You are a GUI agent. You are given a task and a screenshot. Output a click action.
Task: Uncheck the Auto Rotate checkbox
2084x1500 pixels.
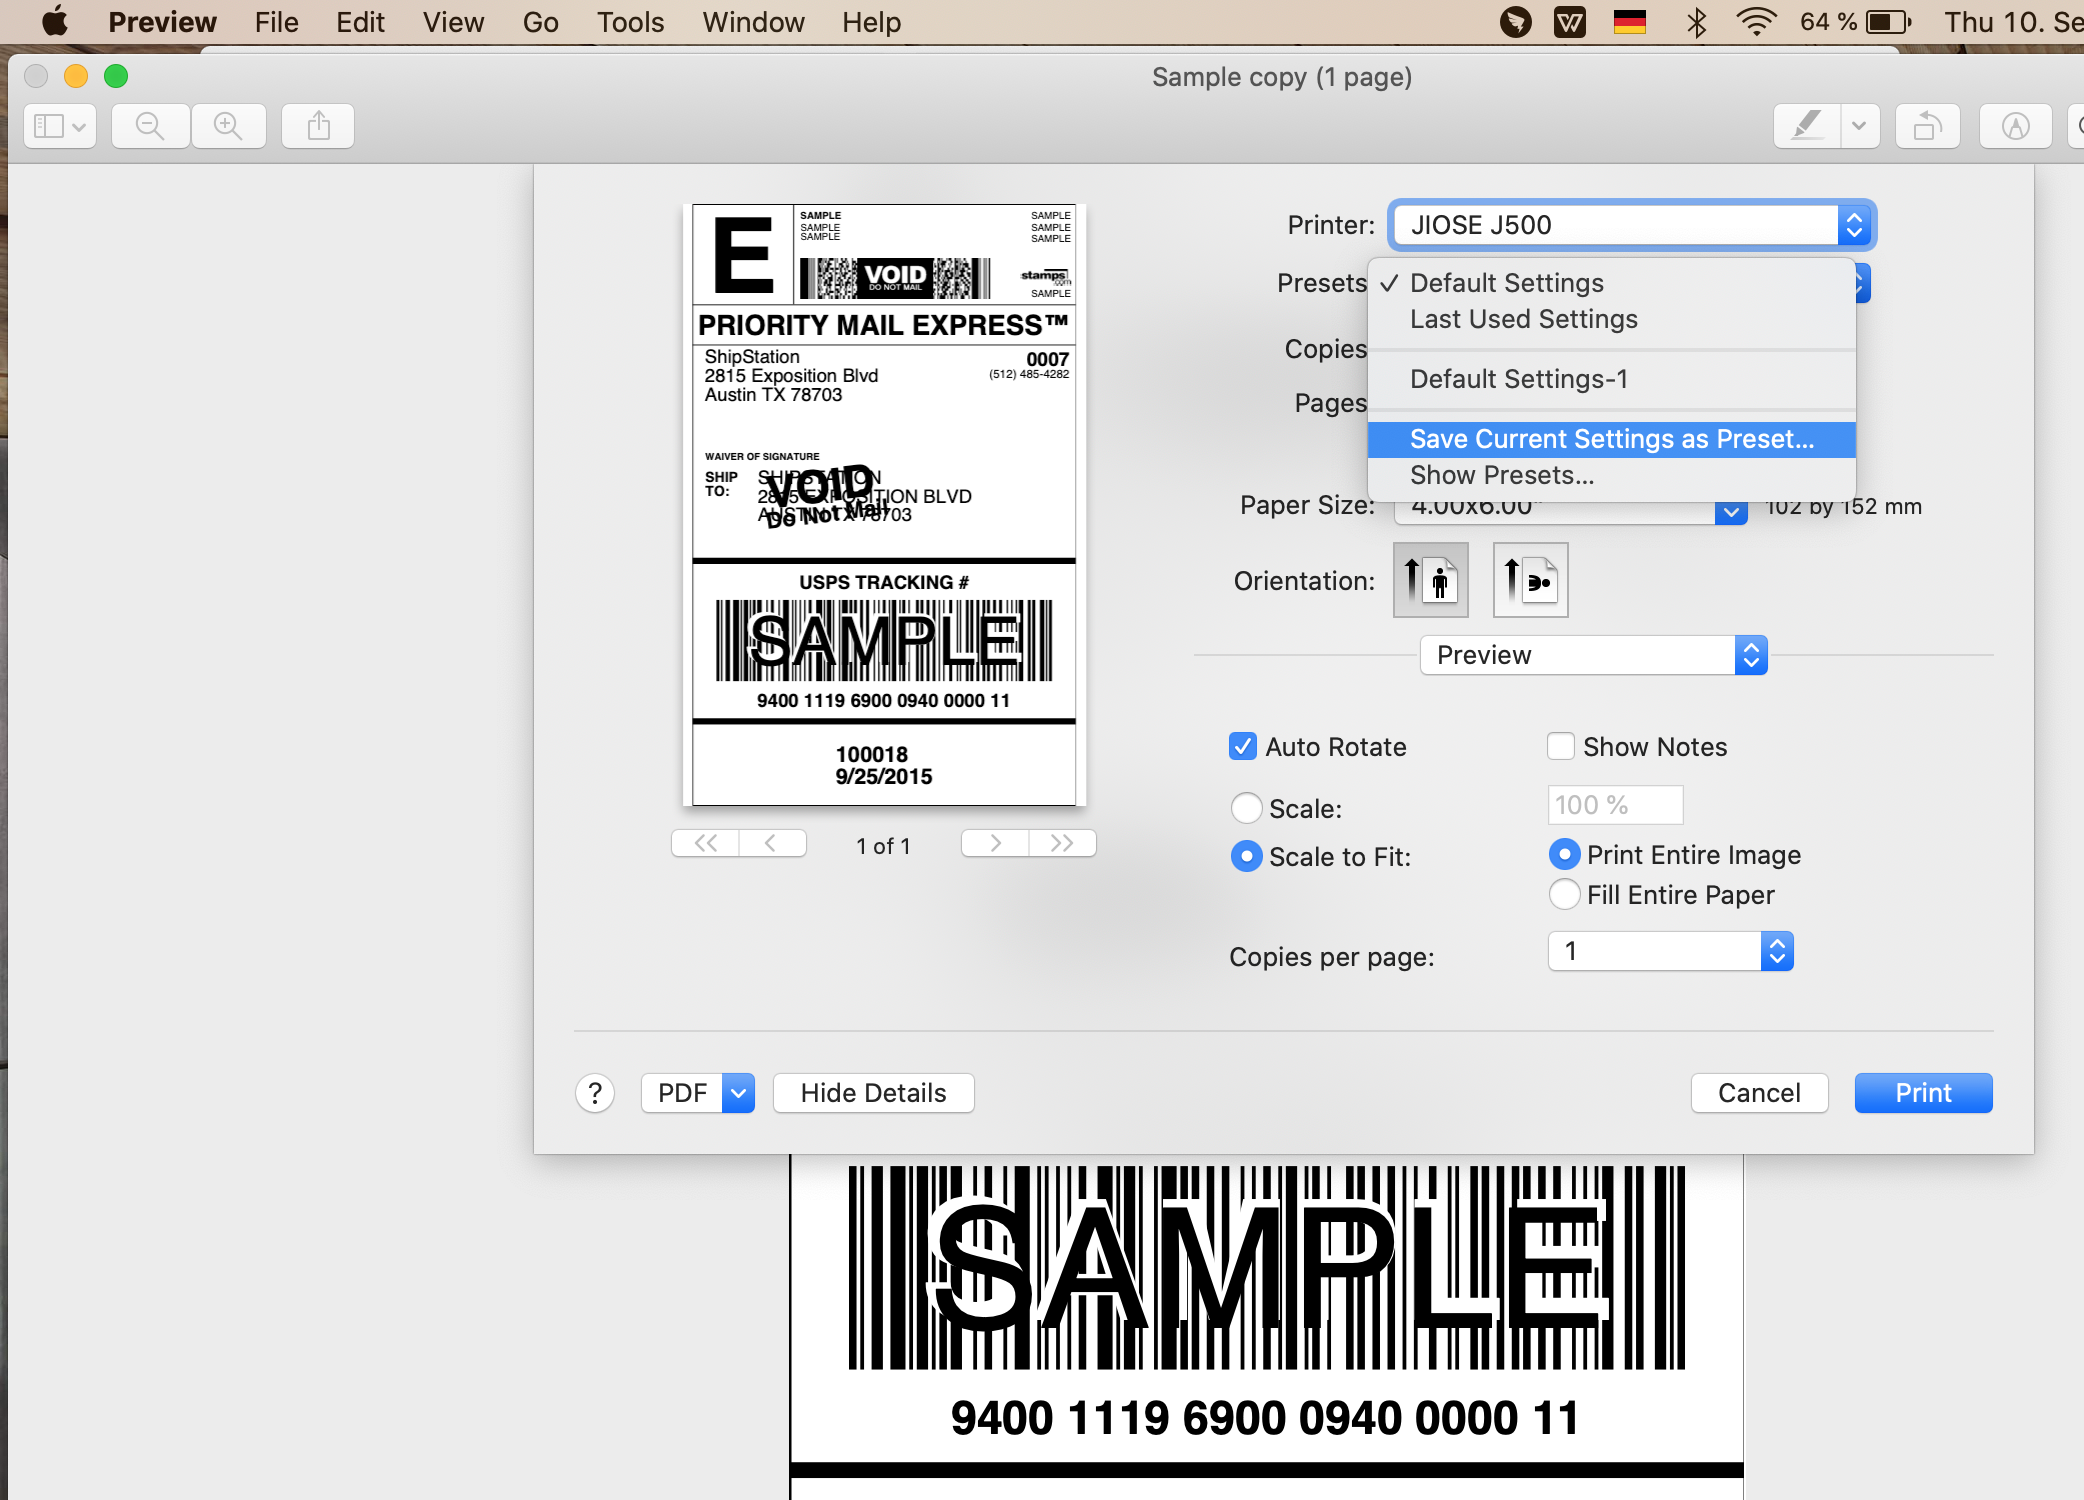click(1242, 747)
